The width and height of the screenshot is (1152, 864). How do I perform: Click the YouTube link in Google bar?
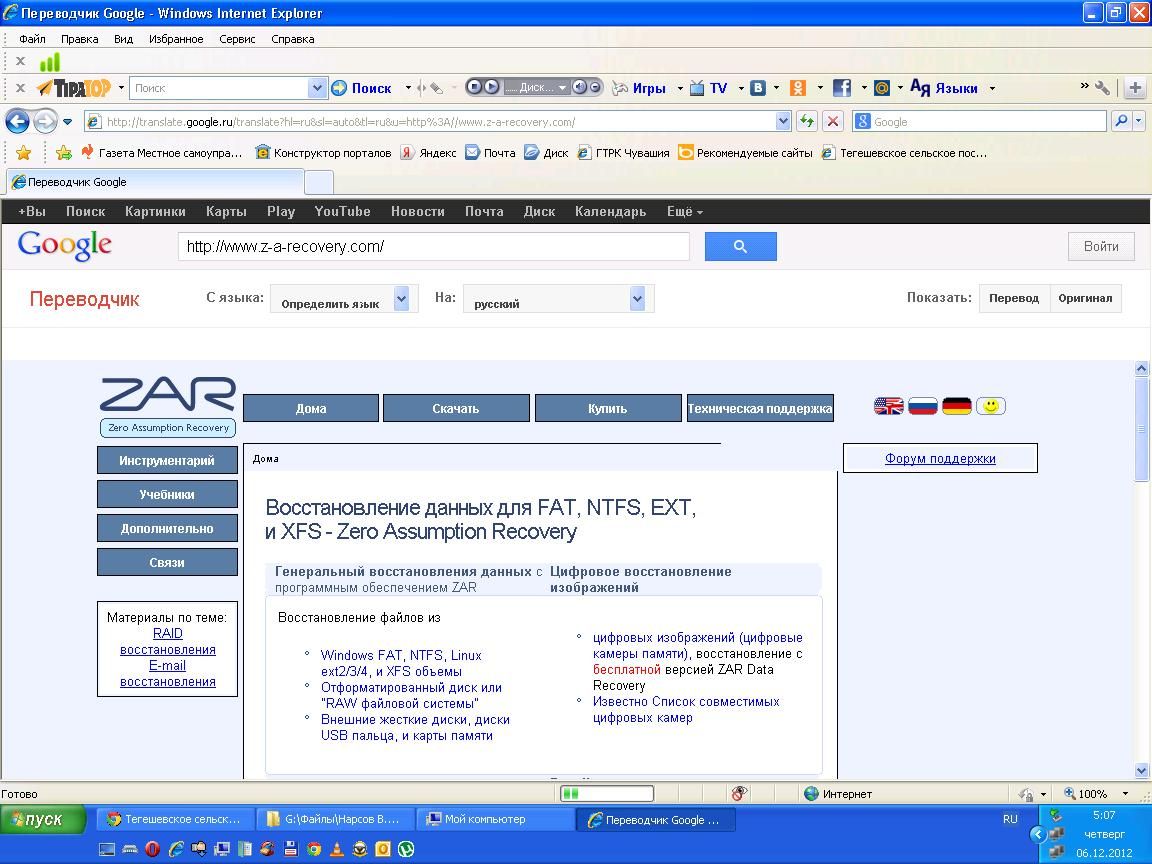pos(342,212)
